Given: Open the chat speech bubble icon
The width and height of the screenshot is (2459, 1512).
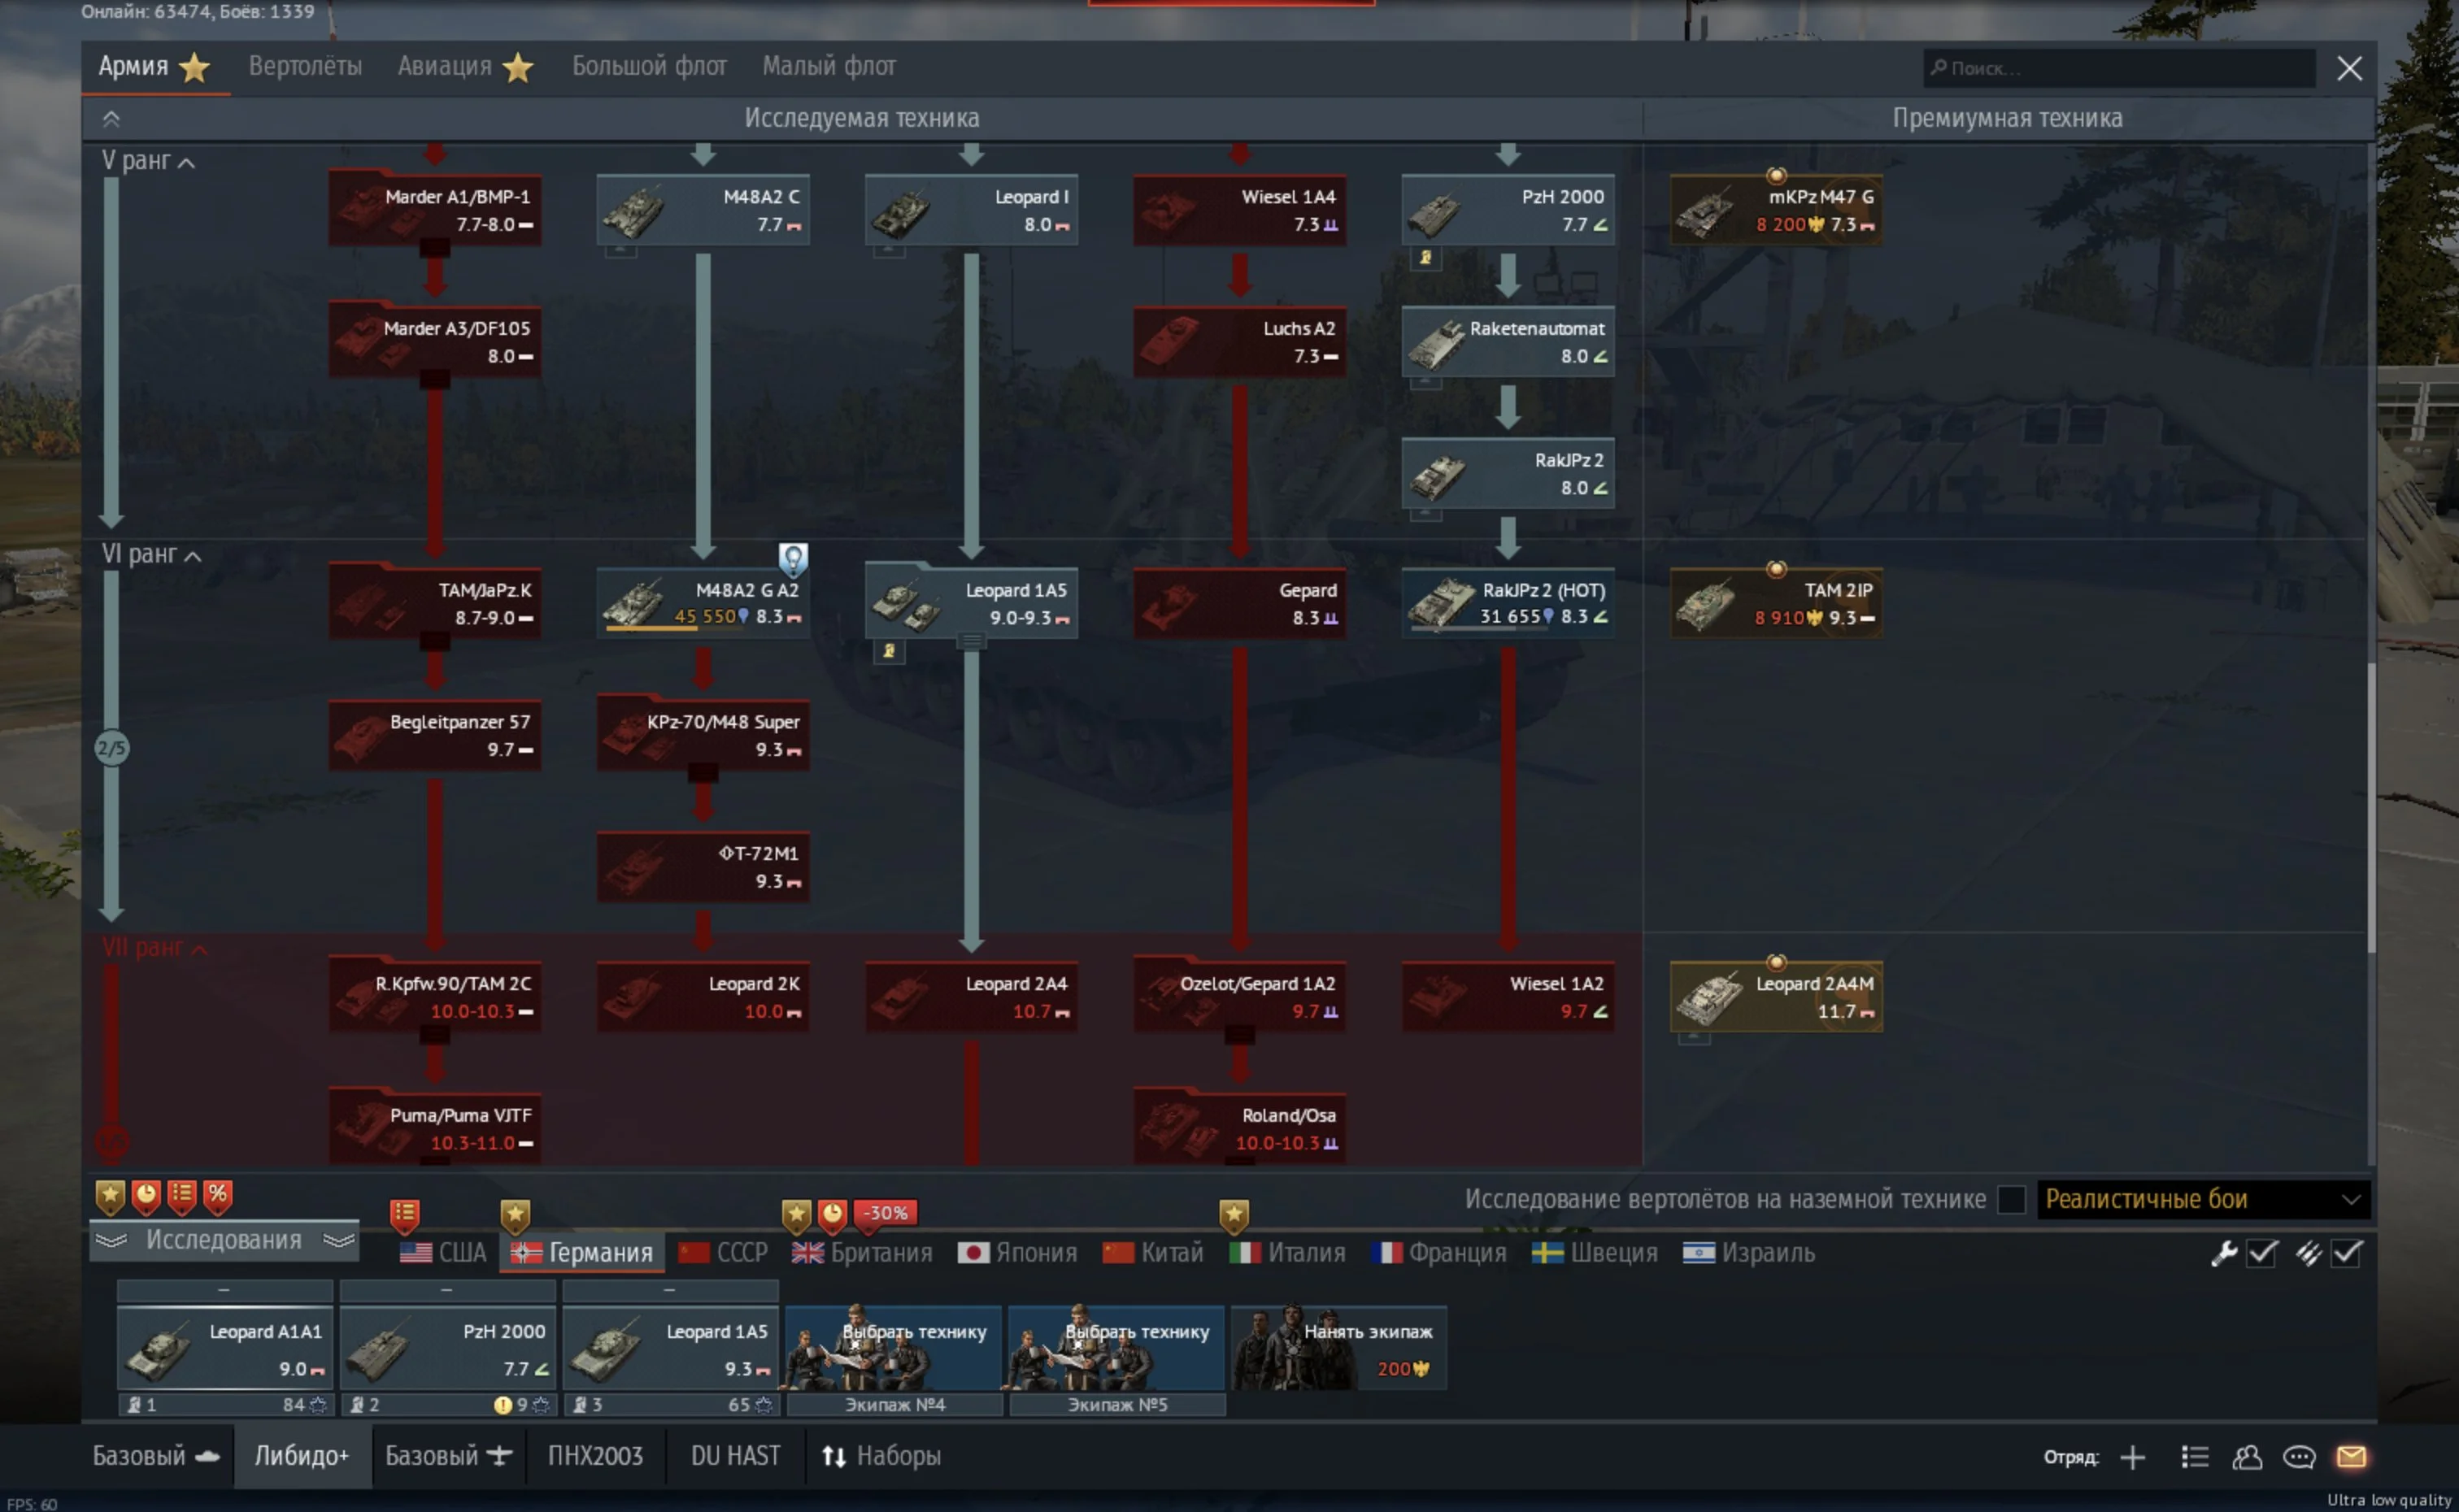Looking at the screenshot, I should tap(2298, 1457).
